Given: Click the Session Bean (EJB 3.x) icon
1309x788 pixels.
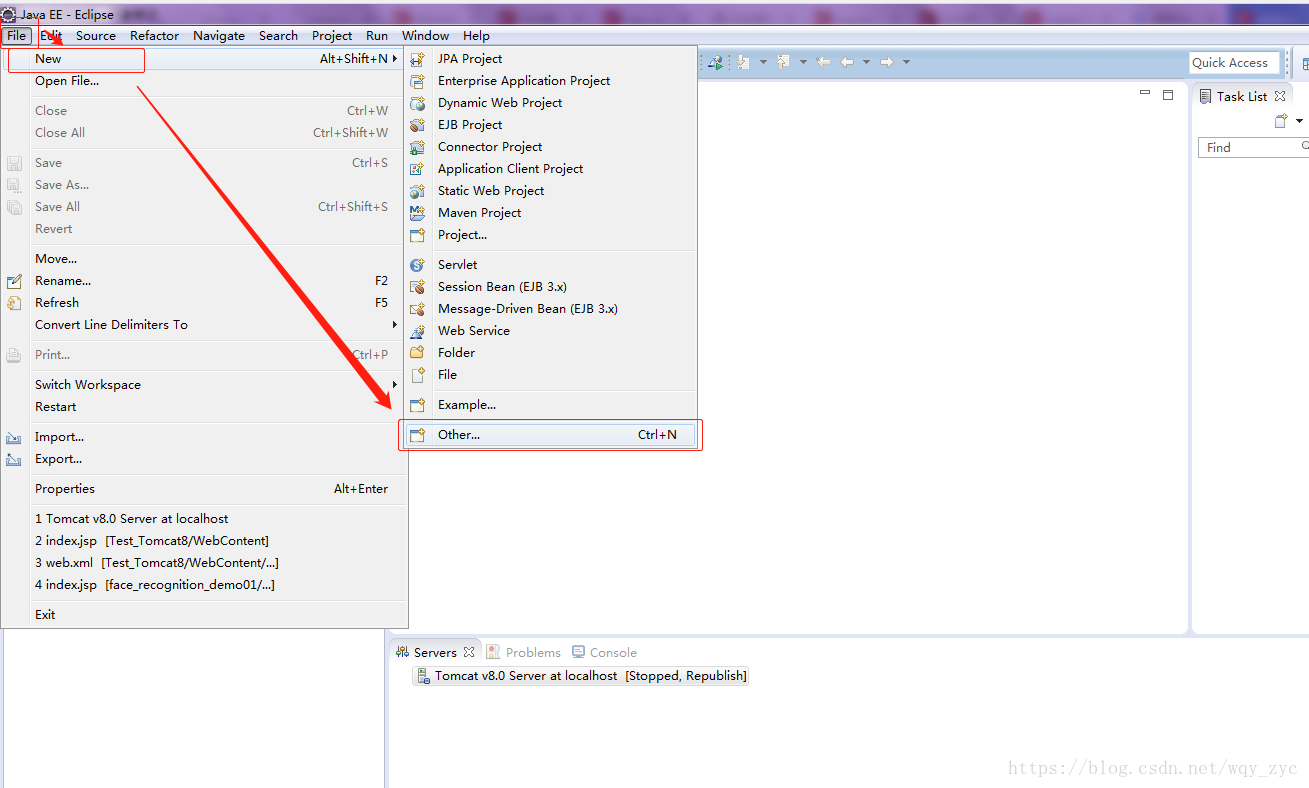Looking at the screenshot, I should (x=418, y=287).
